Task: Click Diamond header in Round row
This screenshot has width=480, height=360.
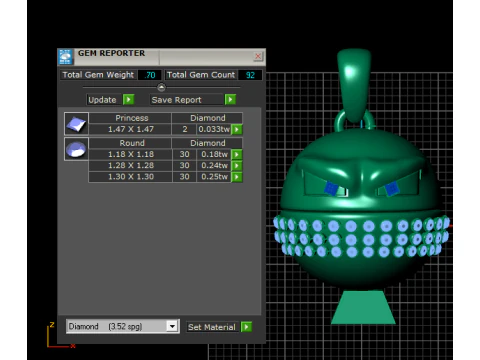Action: tap(207, 143)
